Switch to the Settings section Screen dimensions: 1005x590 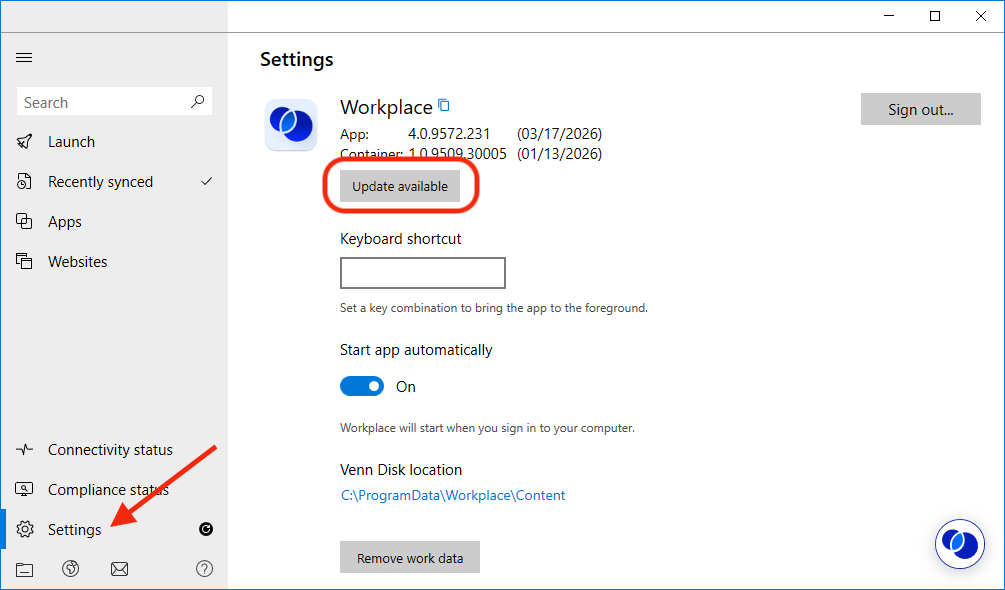[74, 529]
